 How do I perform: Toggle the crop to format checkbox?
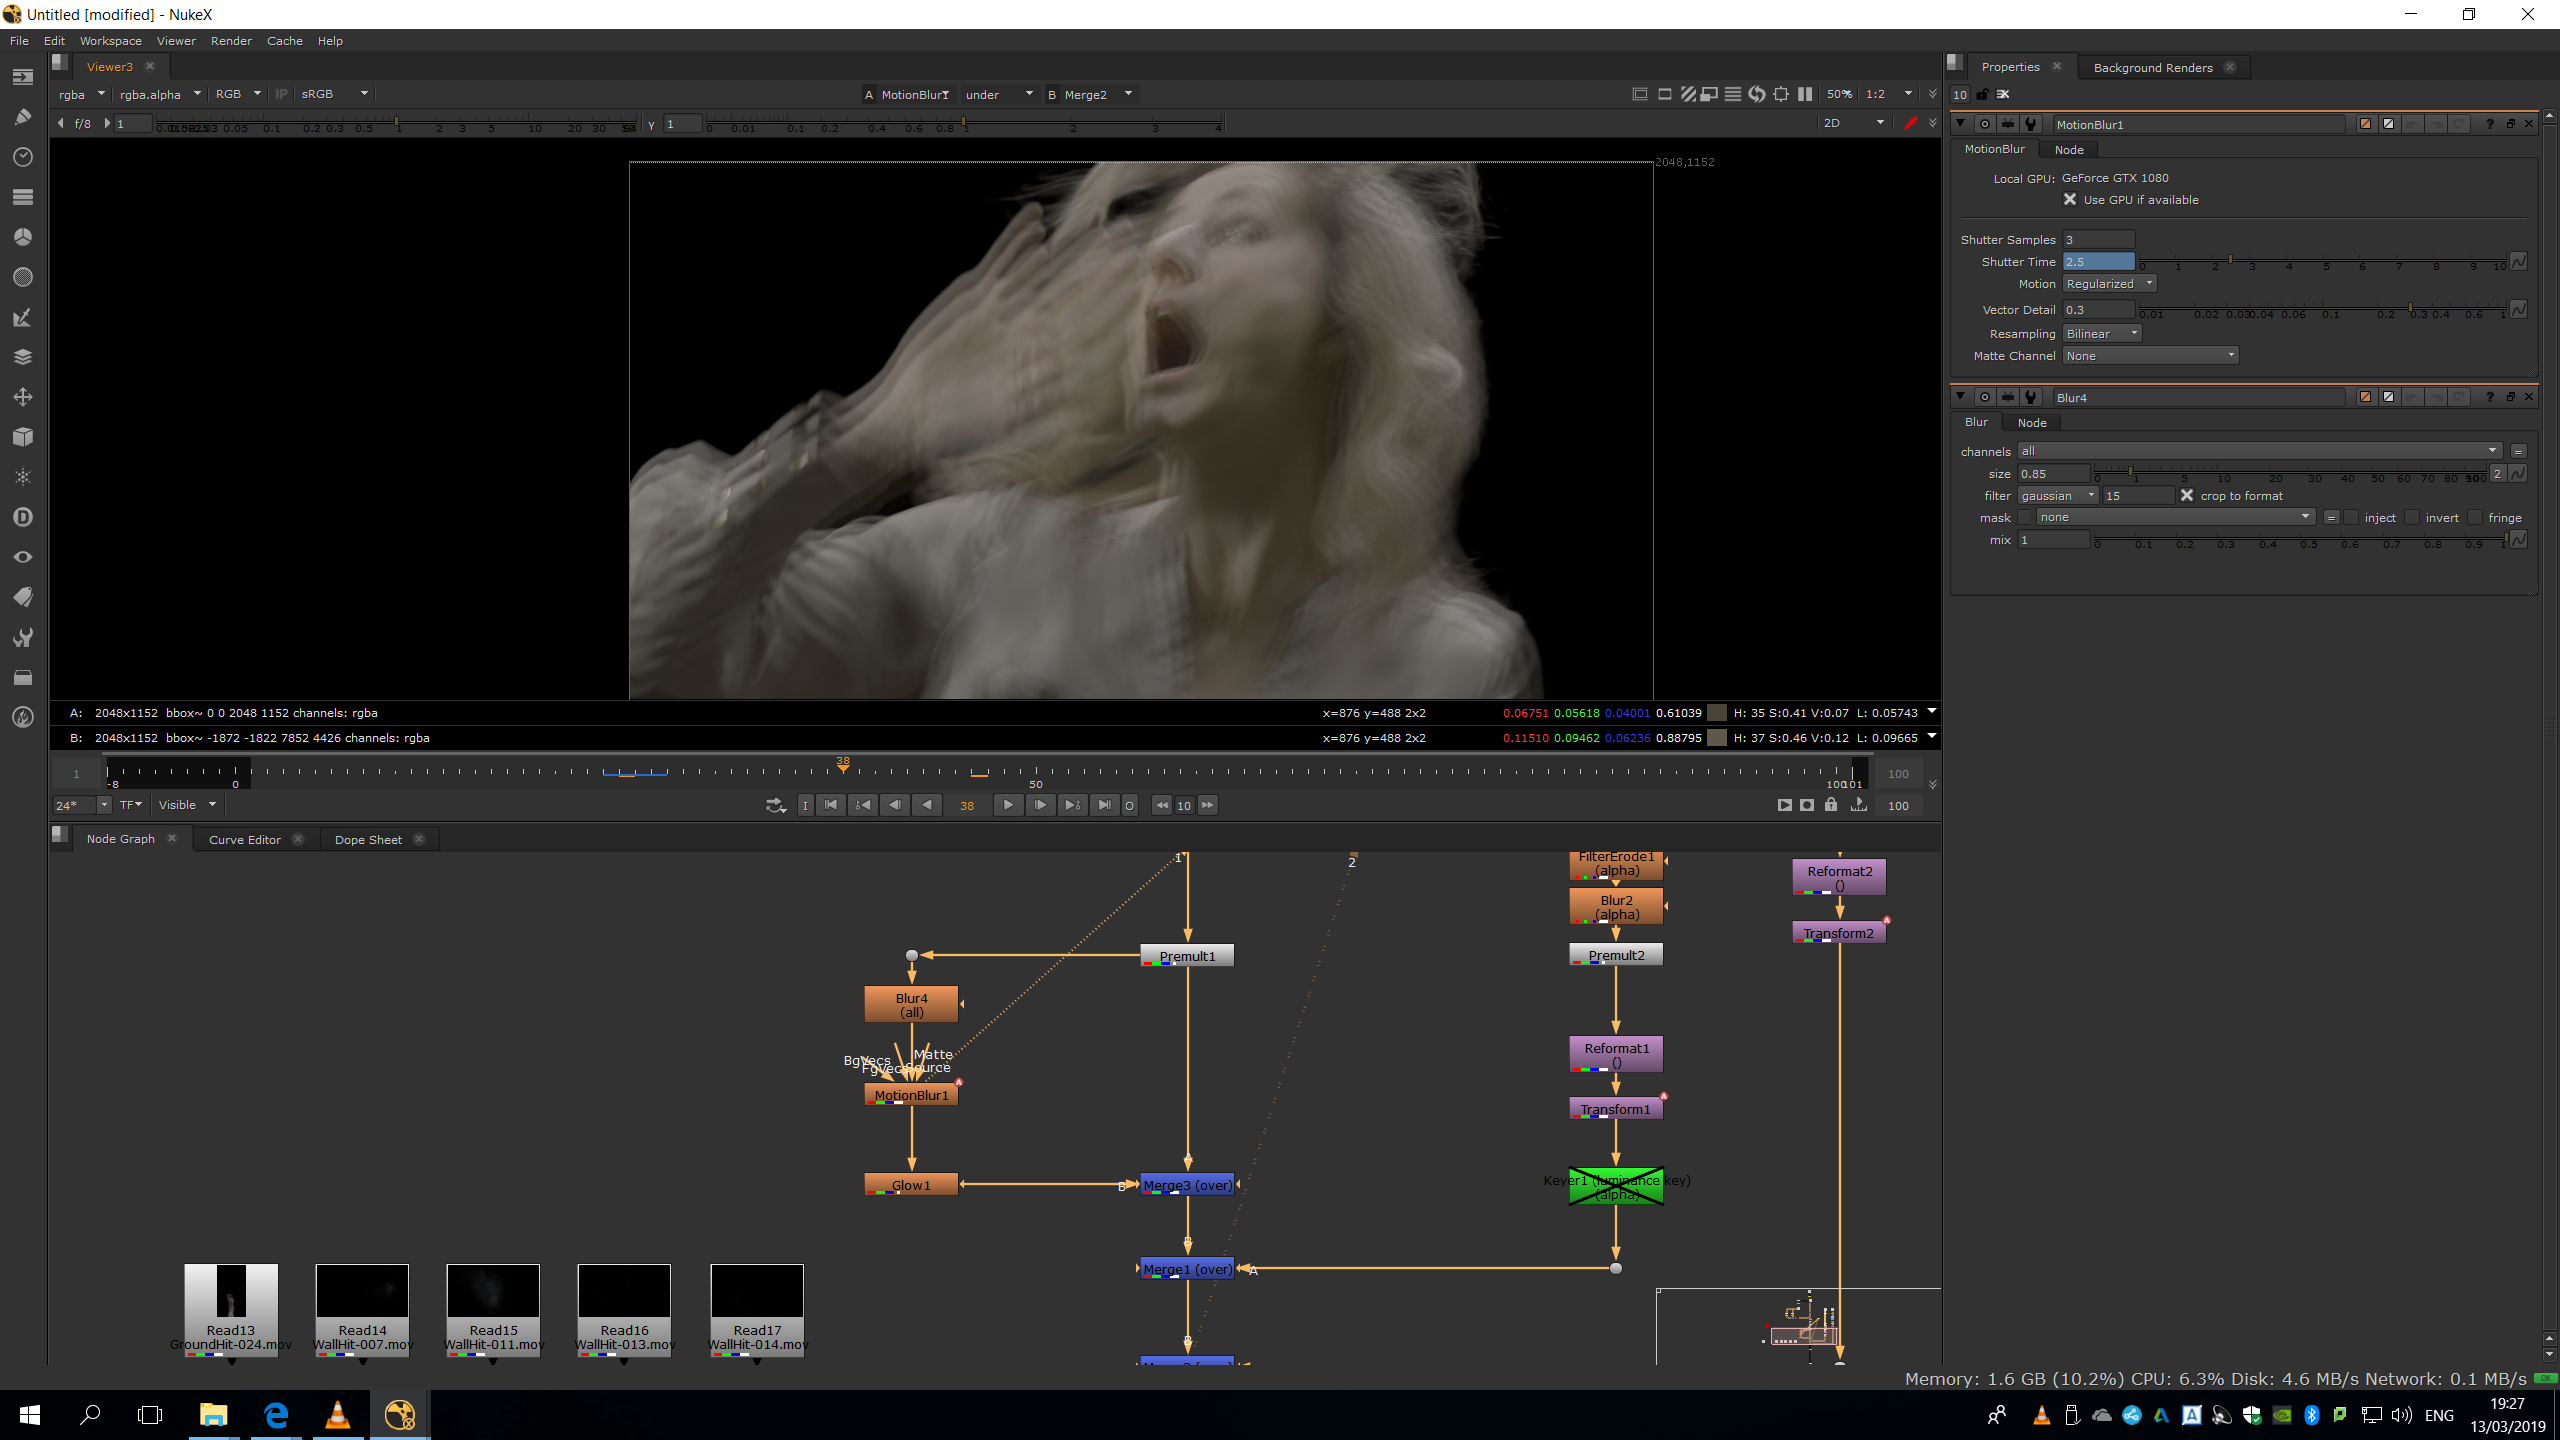click(2187, 496)
